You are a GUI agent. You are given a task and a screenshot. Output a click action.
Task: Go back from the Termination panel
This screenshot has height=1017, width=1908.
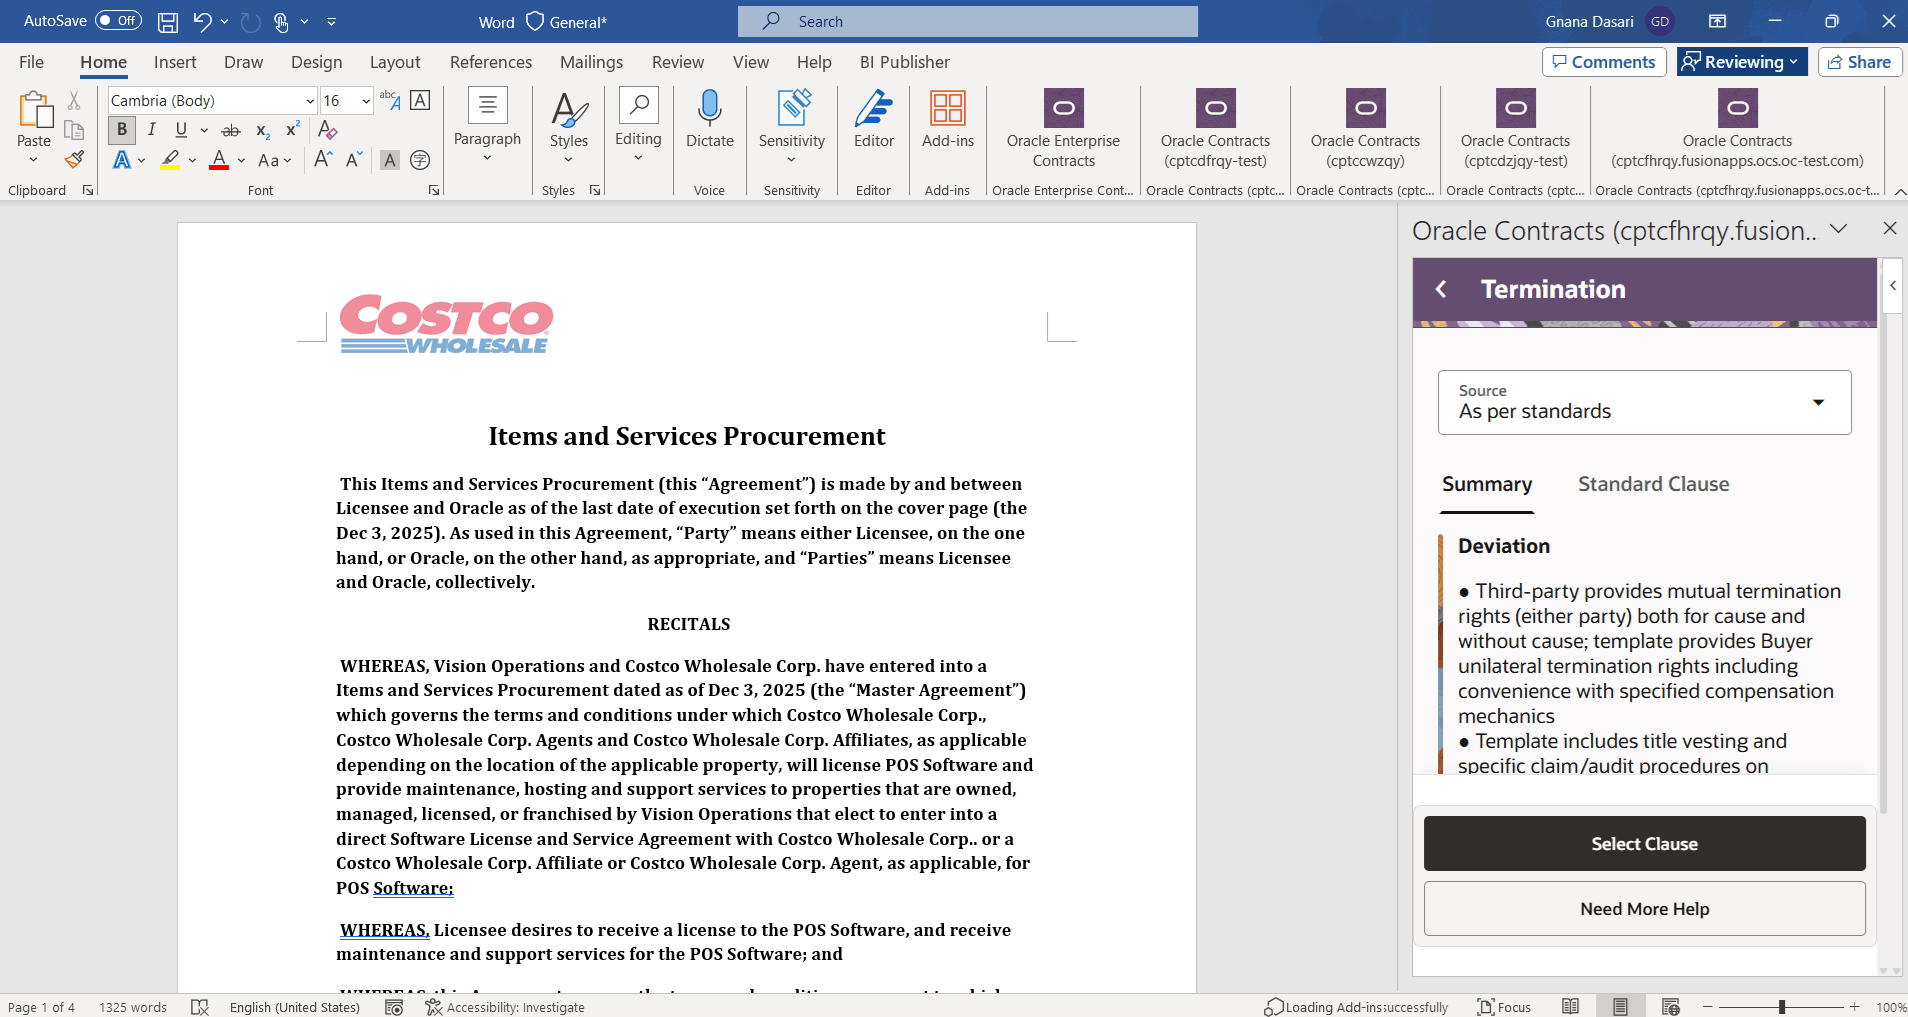(x=1441, y=289)
